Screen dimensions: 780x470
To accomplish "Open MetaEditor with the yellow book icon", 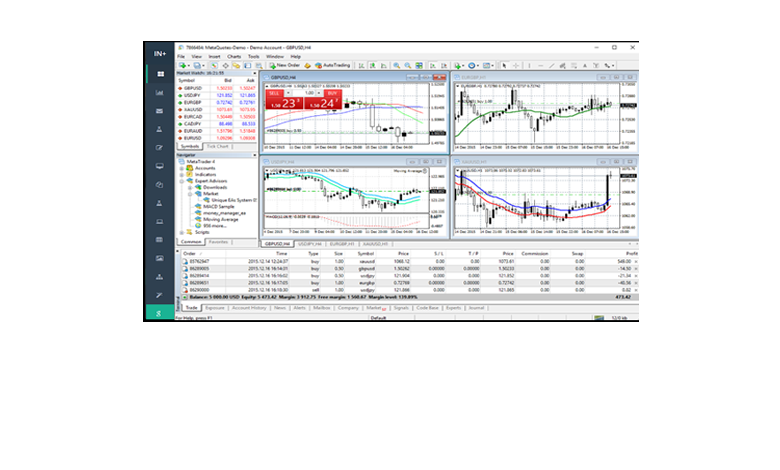I will (x=307, y=65).
